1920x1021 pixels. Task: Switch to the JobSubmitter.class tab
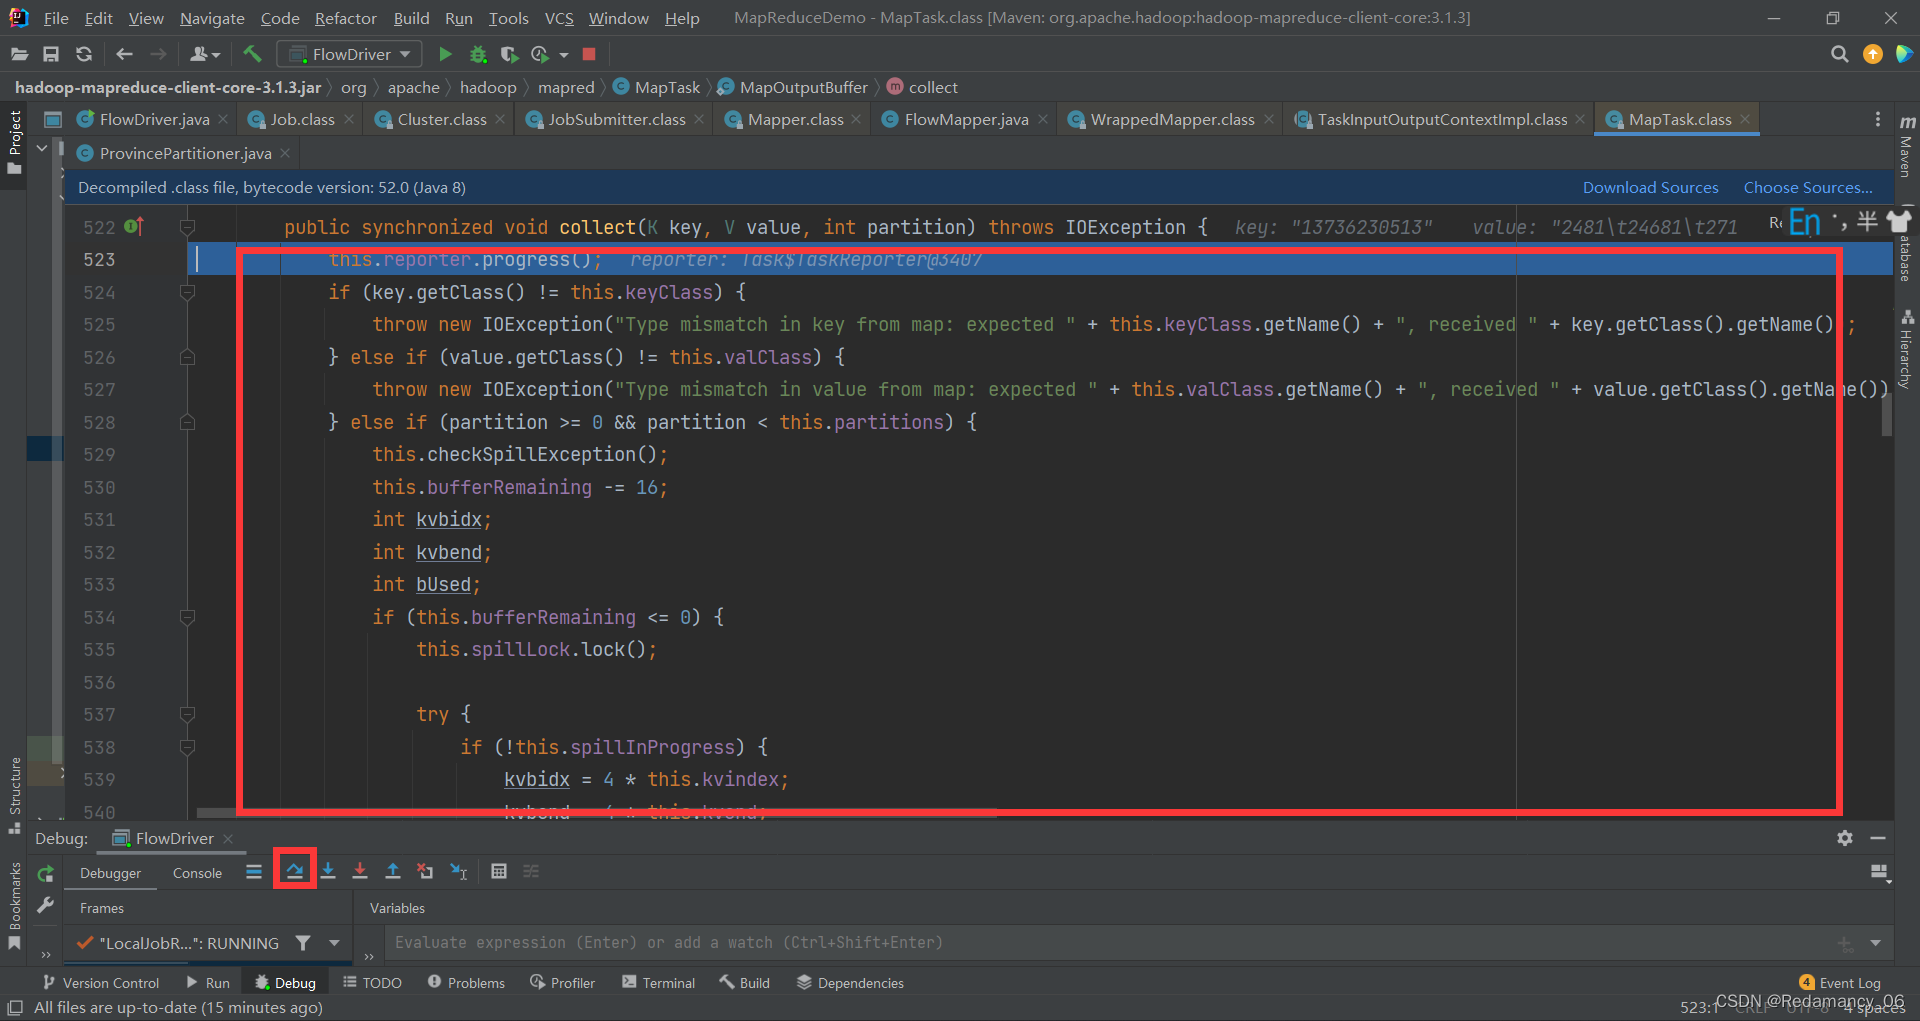tap(616, 119)
